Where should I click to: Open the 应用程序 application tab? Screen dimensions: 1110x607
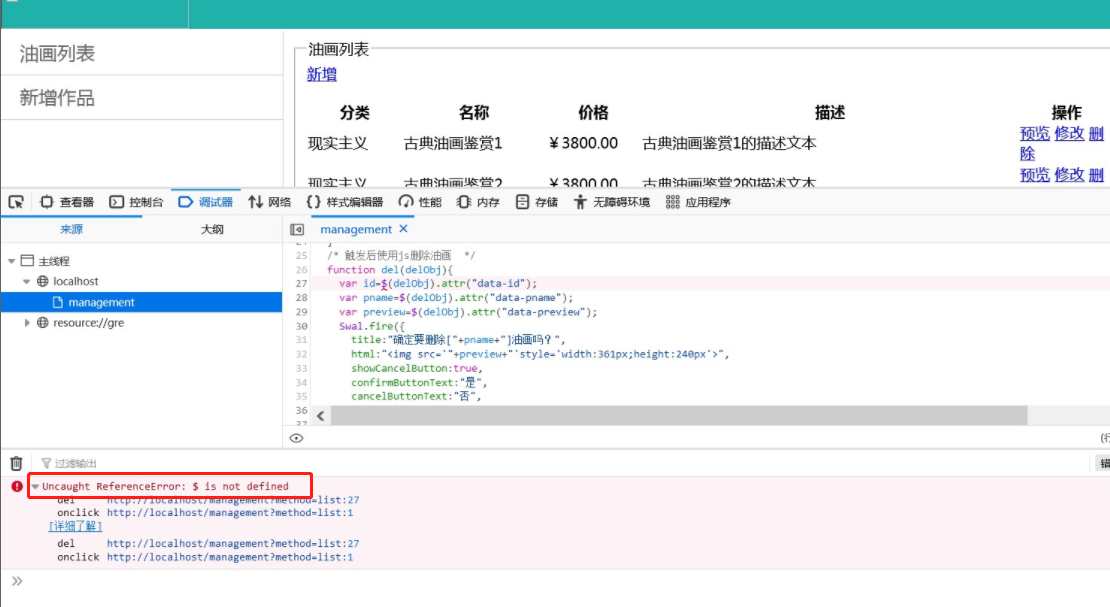698,202
